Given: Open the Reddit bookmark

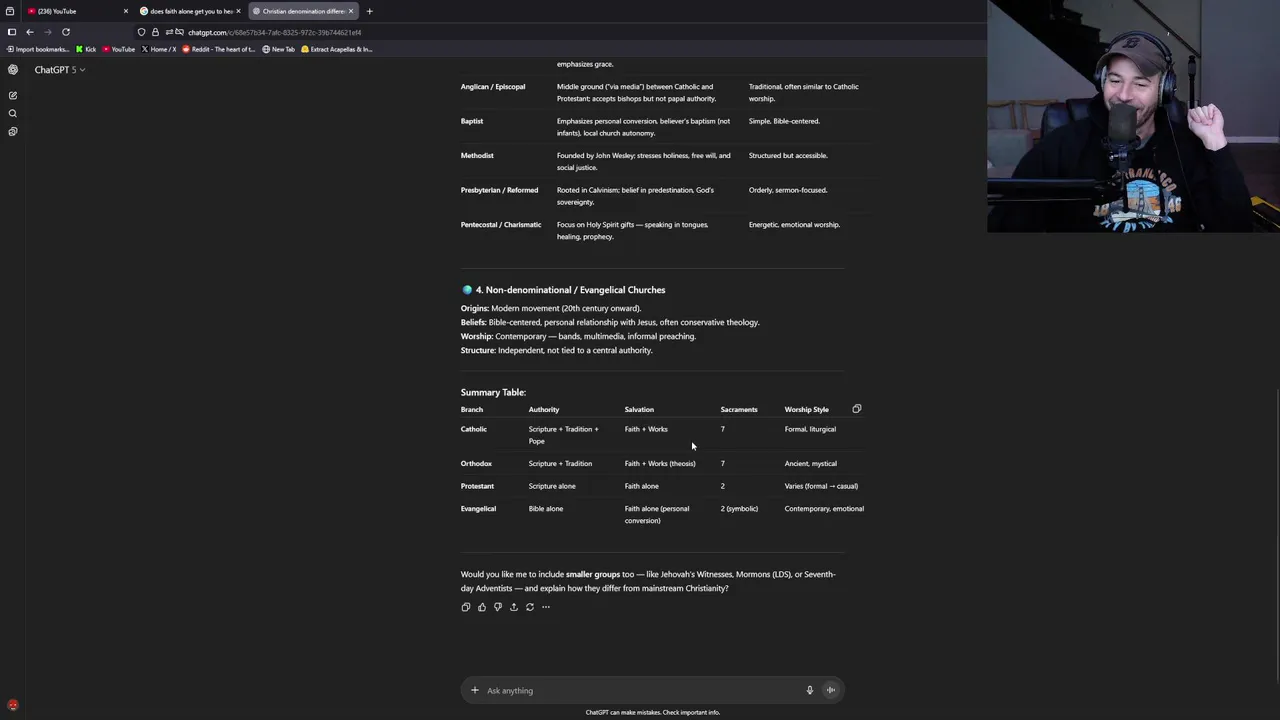Looking at the screenshot, I should point(220,49).
